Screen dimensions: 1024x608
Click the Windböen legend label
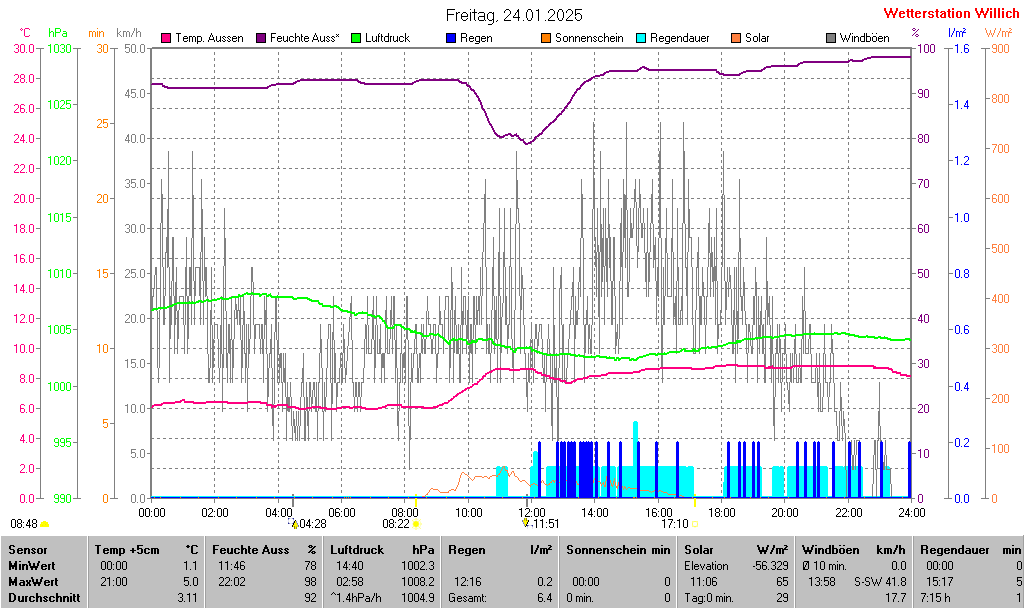865,39
